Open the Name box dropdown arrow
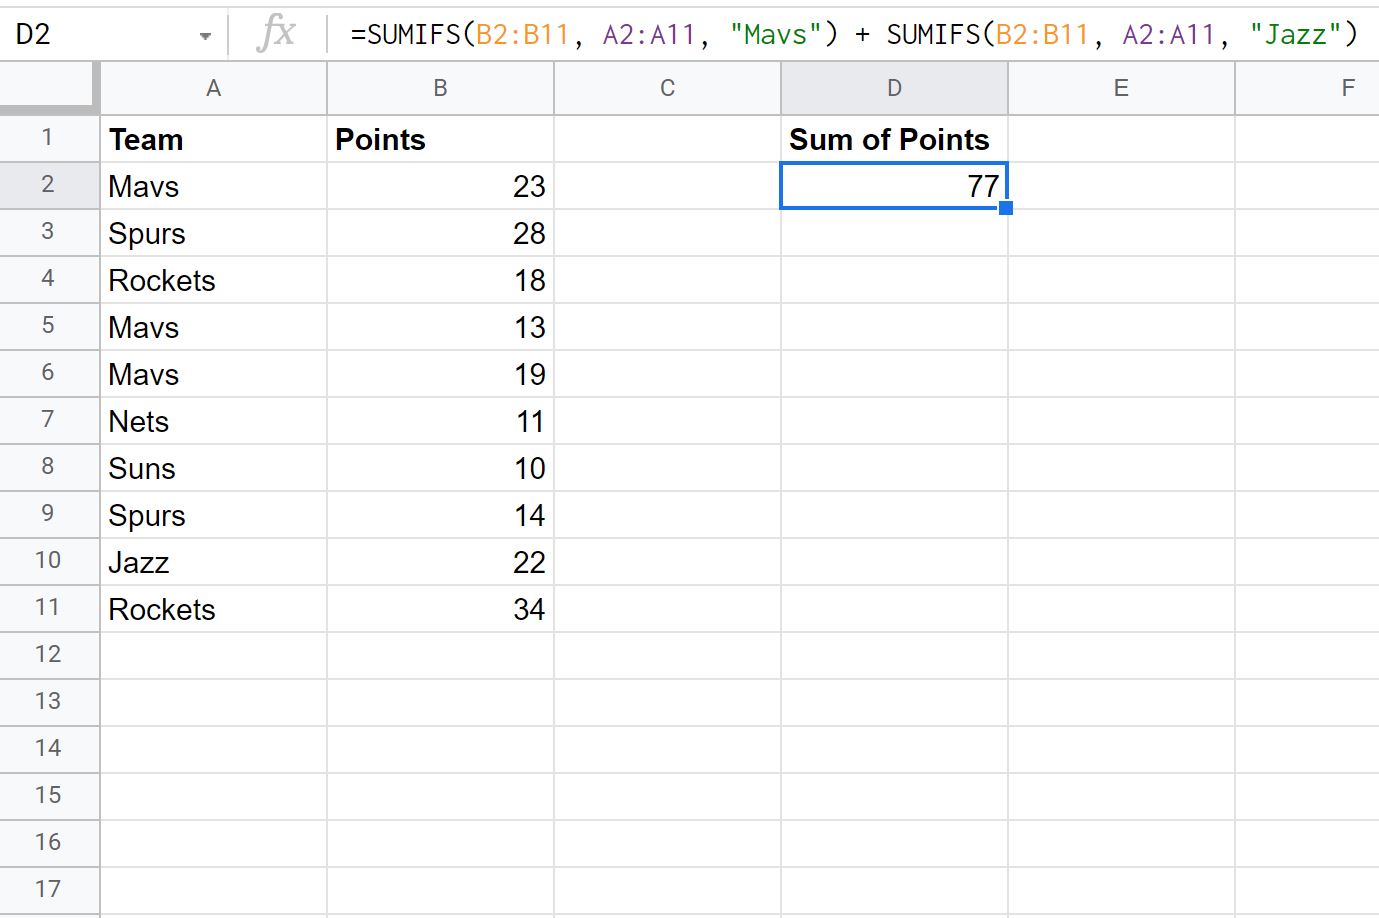The image size is (1379, 918). click(205, 36)
